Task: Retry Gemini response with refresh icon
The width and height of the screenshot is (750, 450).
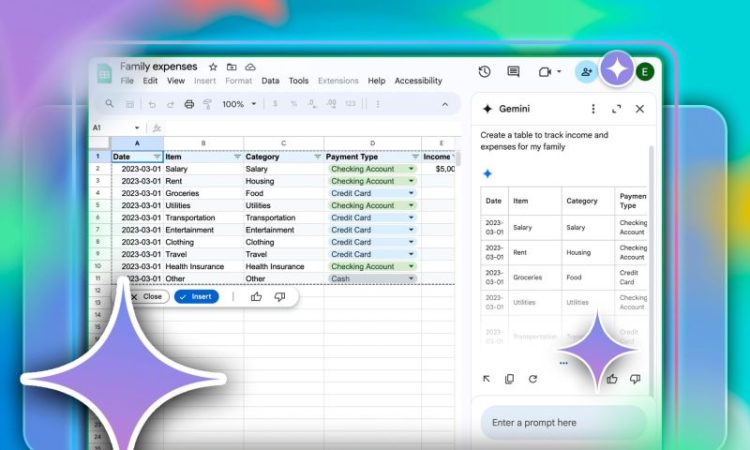Action: (532, 379)
